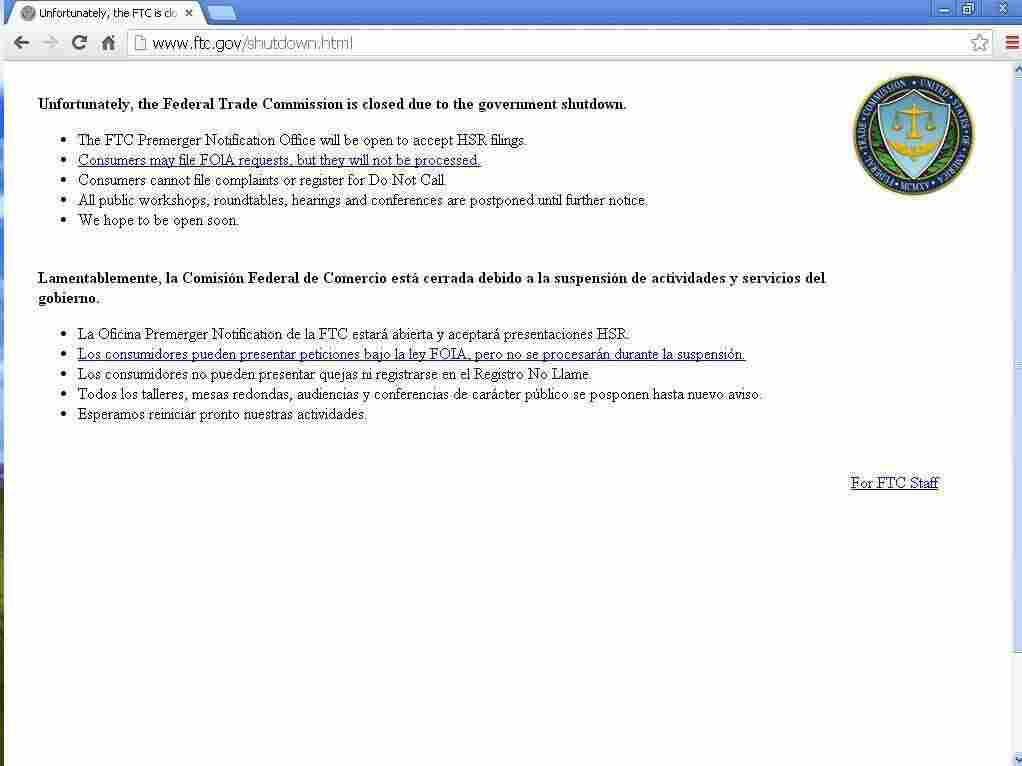
Task: Open the 'Consumers may file FOIA requests' link
Action: point(279,160)
